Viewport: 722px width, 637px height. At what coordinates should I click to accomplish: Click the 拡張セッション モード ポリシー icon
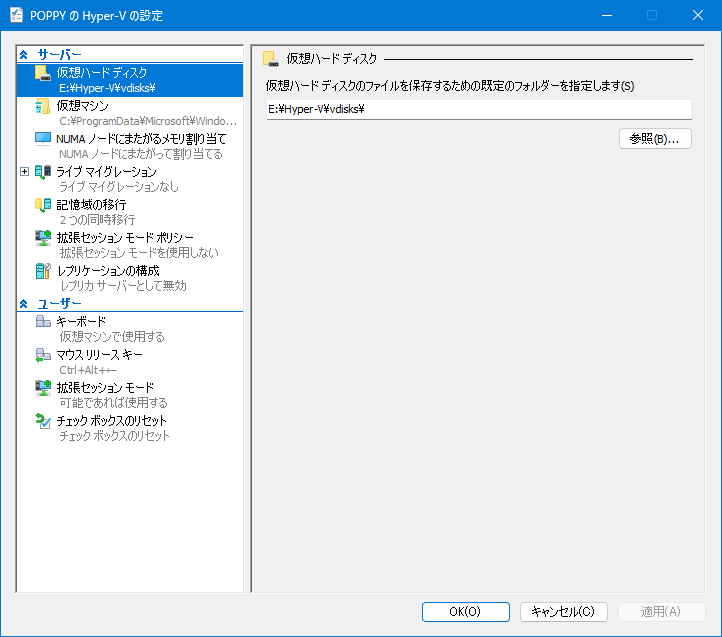point(43,238)
